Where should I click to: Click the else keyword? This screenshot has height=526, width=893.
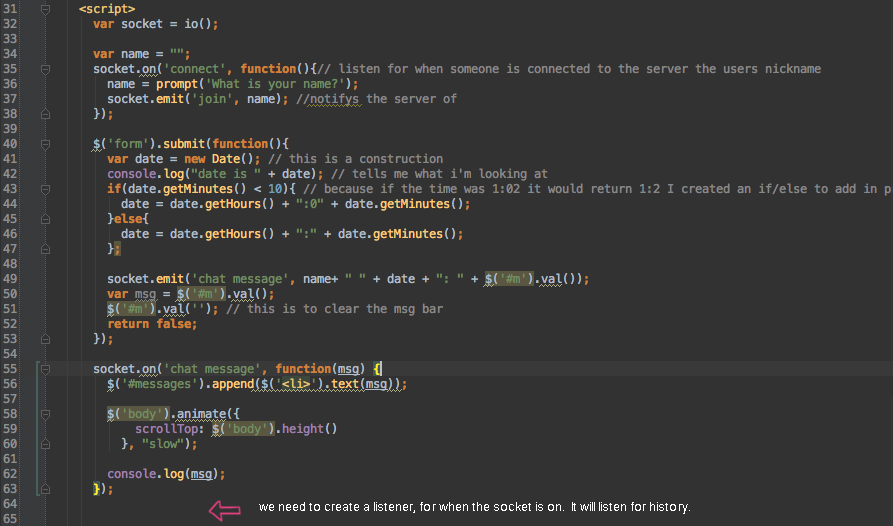[128, 219]
